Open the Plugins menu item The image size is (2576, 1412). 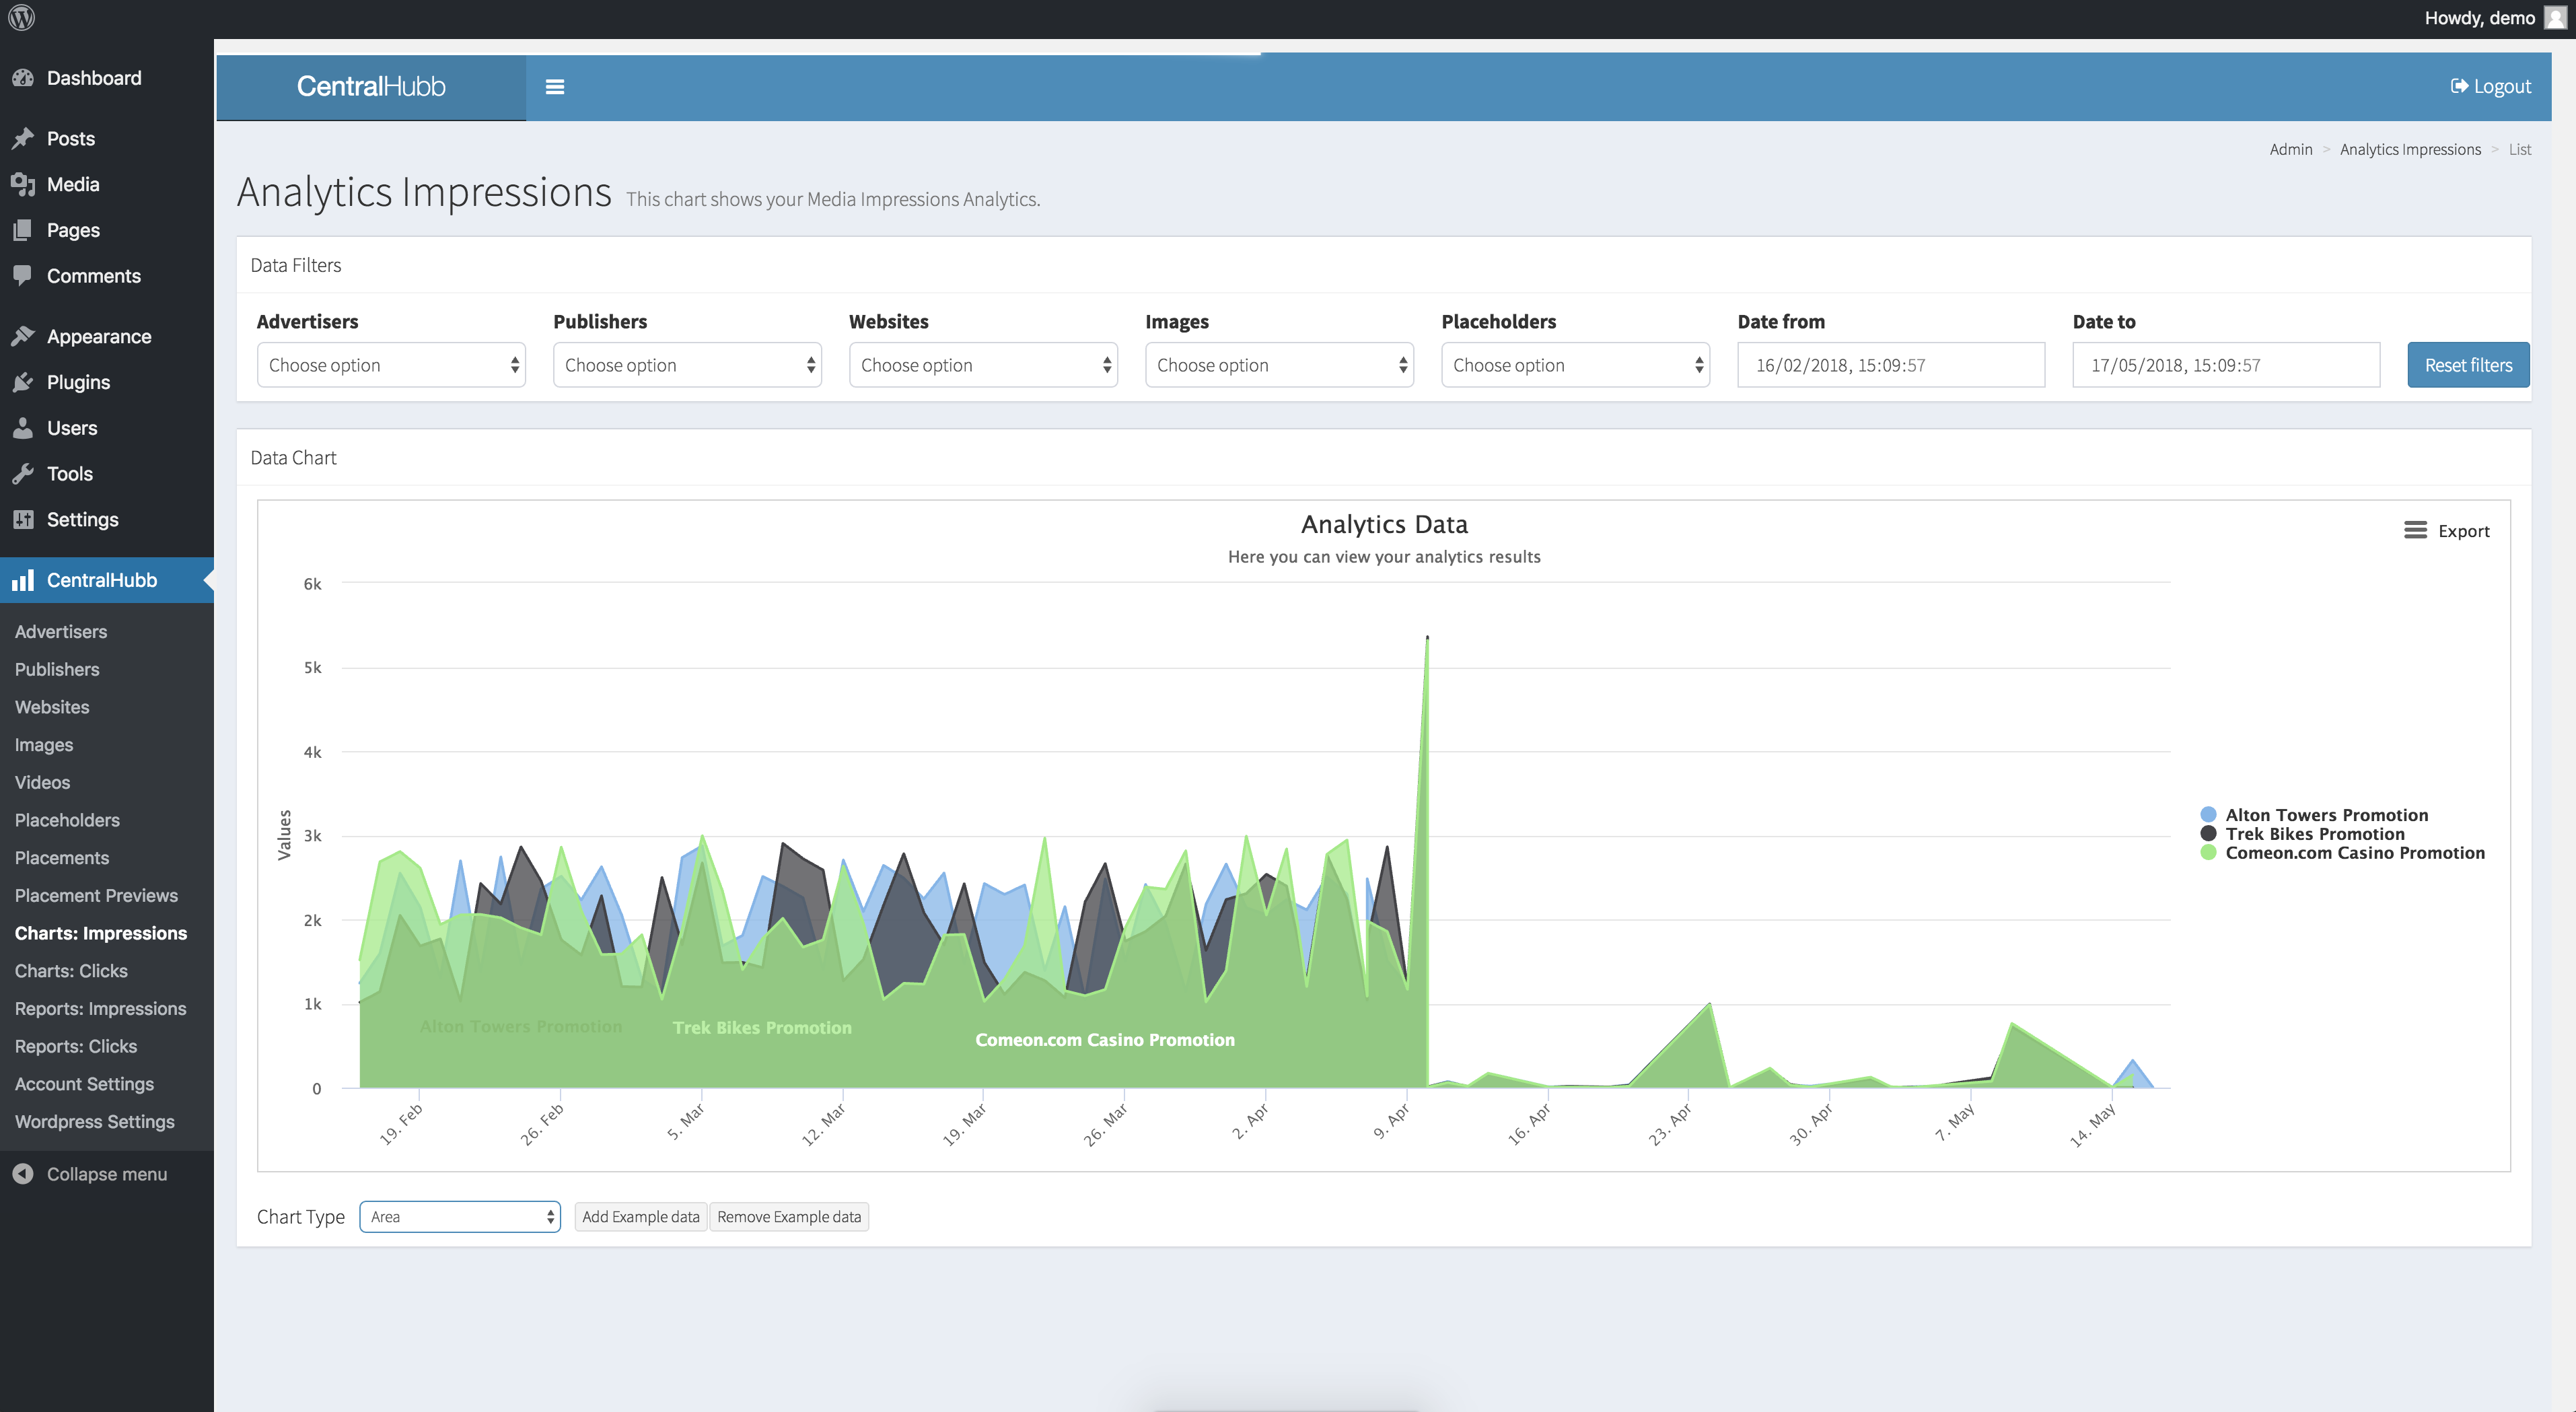pyautogui.click(x=107, y=382)
